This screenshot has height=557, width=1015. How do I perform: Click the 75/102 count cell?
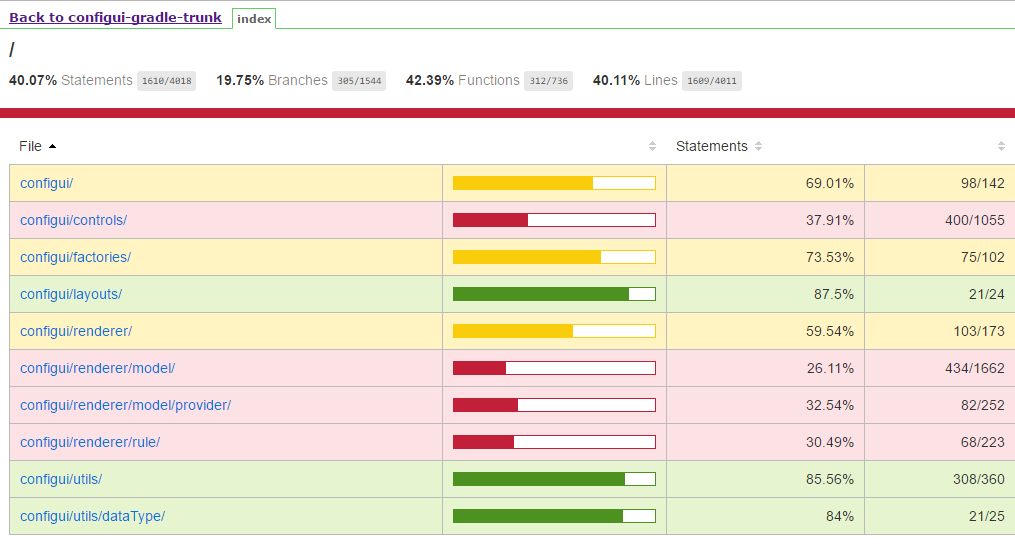pos(940,257)
